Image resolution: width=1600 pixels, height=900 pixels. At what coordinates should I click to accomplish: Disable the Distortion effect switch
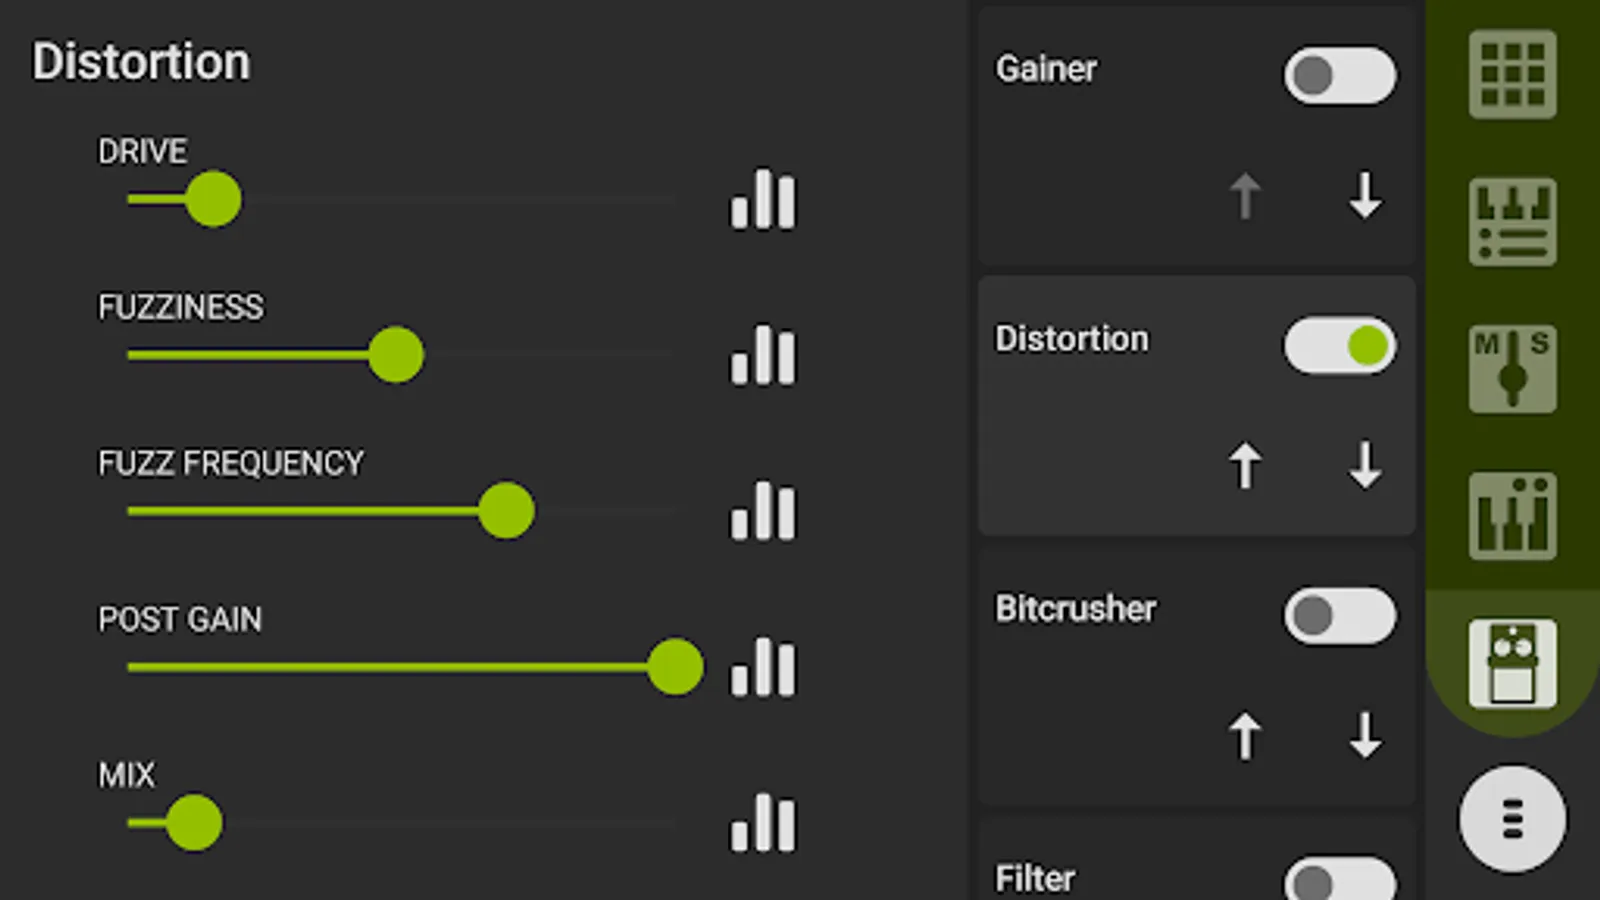pyautogui.click(x=1339, y=346)
